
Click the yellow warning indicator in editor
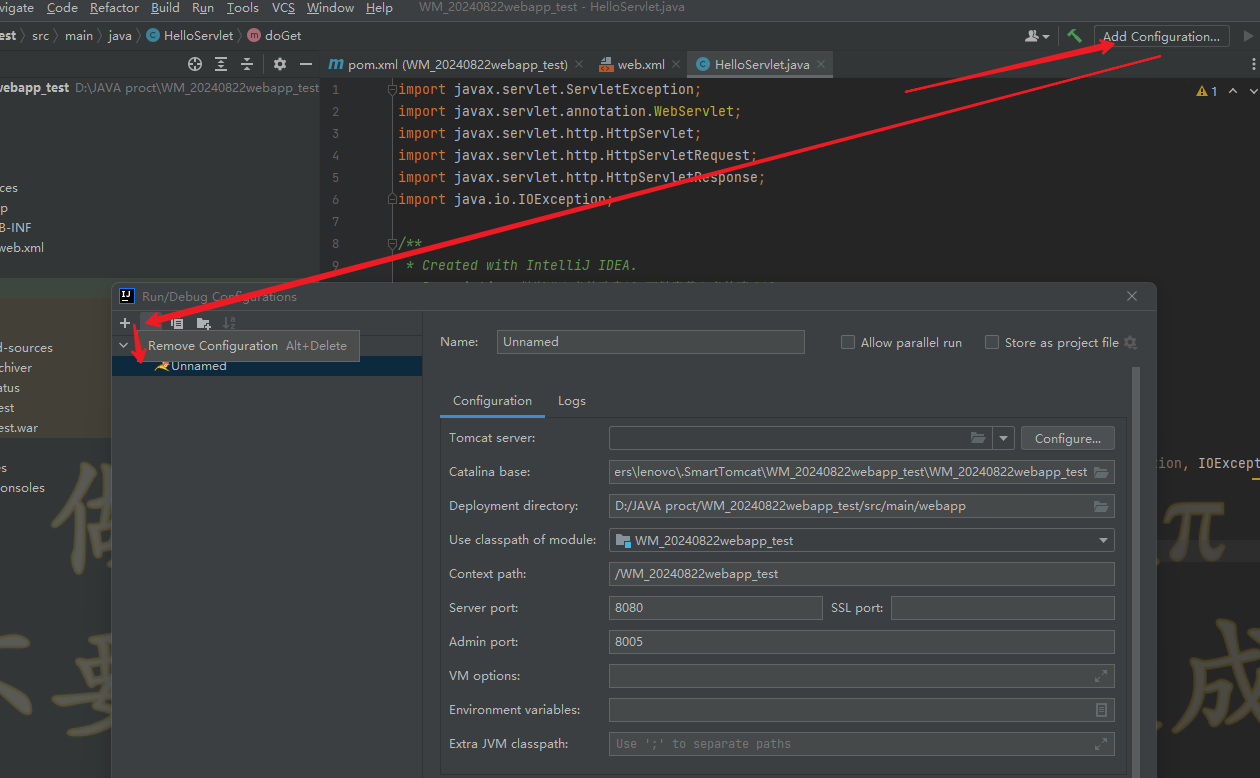[1207, 91]
